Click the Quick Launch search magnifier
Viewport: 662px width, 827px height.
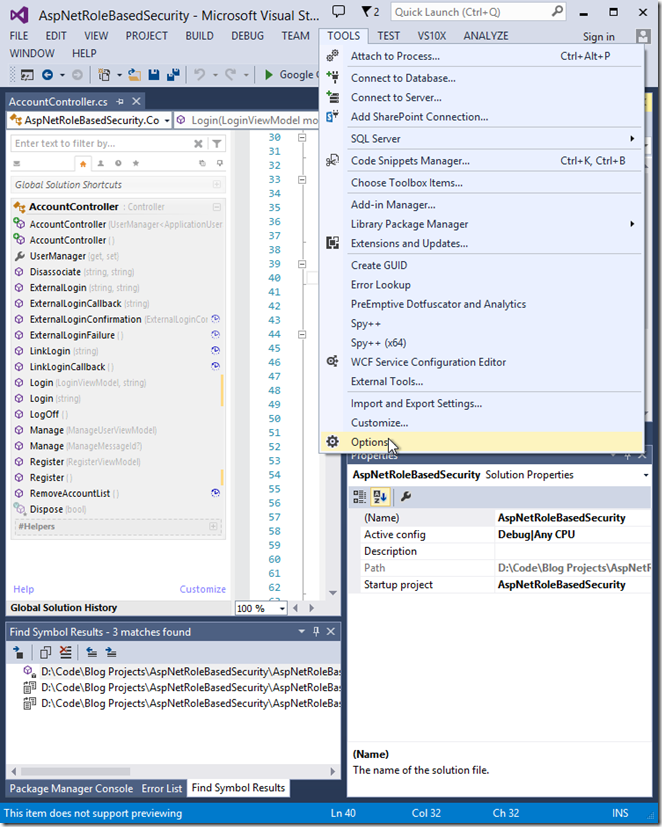pyautogui.click(x=557, y=11)
